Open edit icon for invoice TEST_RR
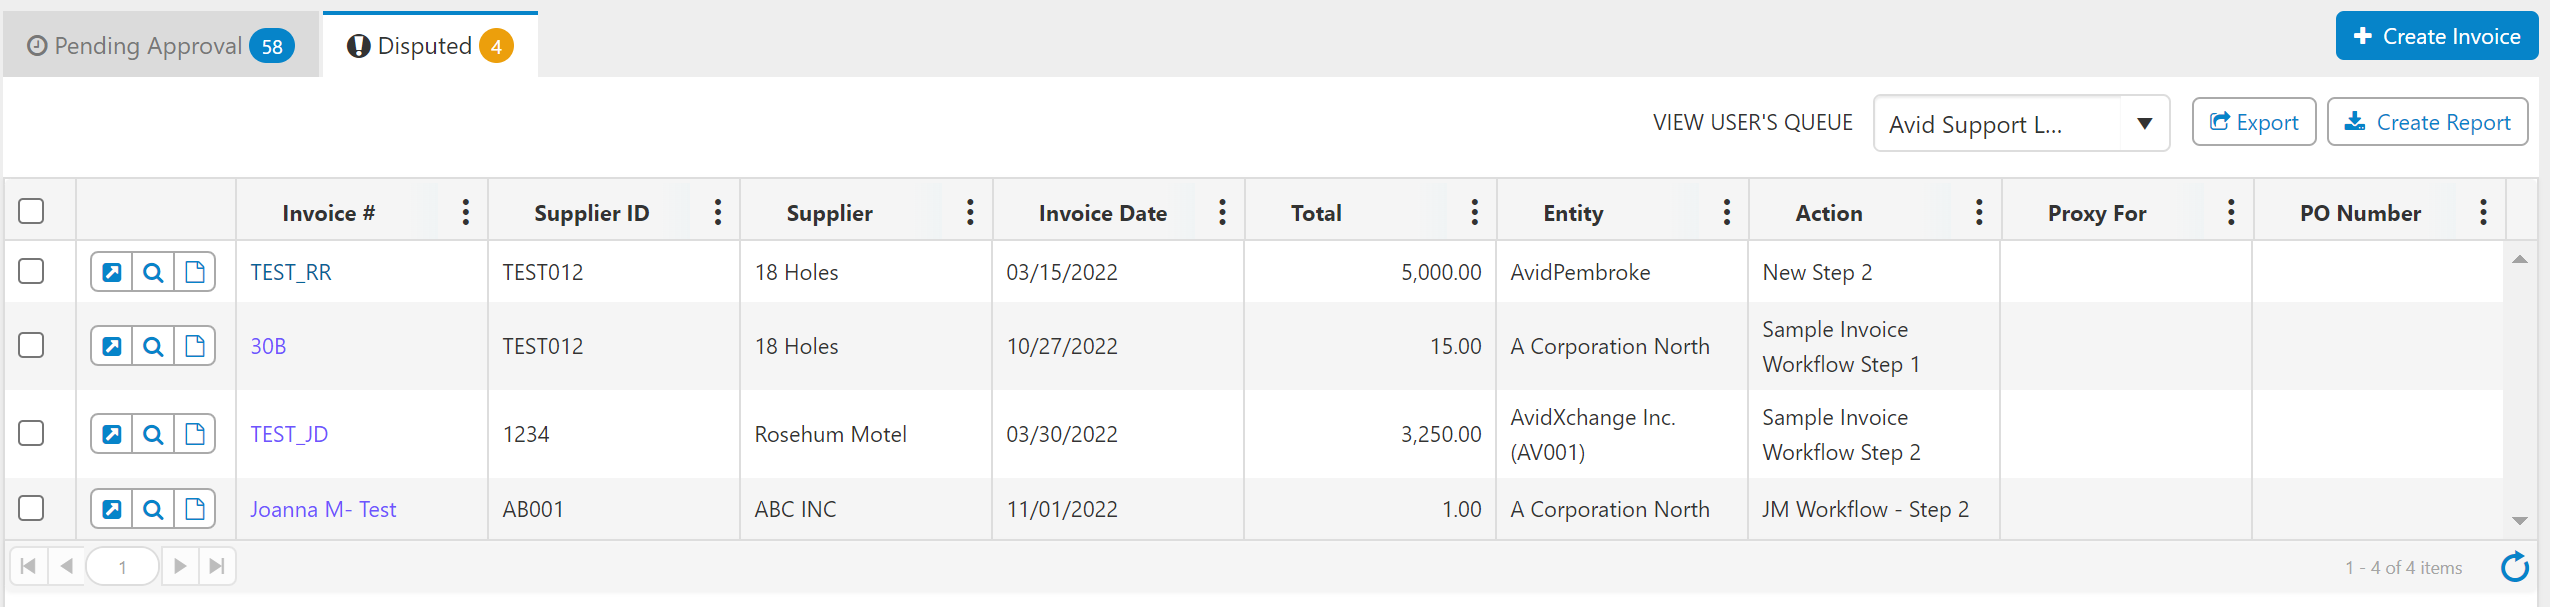The height and width of the screenshot is (607, 2550). pos(112,272)
